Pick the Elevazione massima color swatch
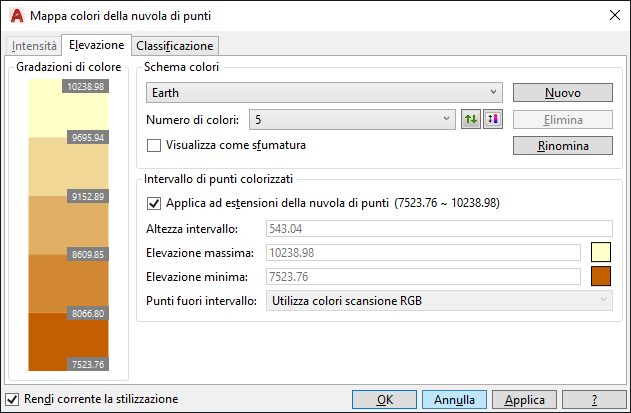The width and height of the screenshot is (631, 413). pyautogui.click(x=601, y=252)
